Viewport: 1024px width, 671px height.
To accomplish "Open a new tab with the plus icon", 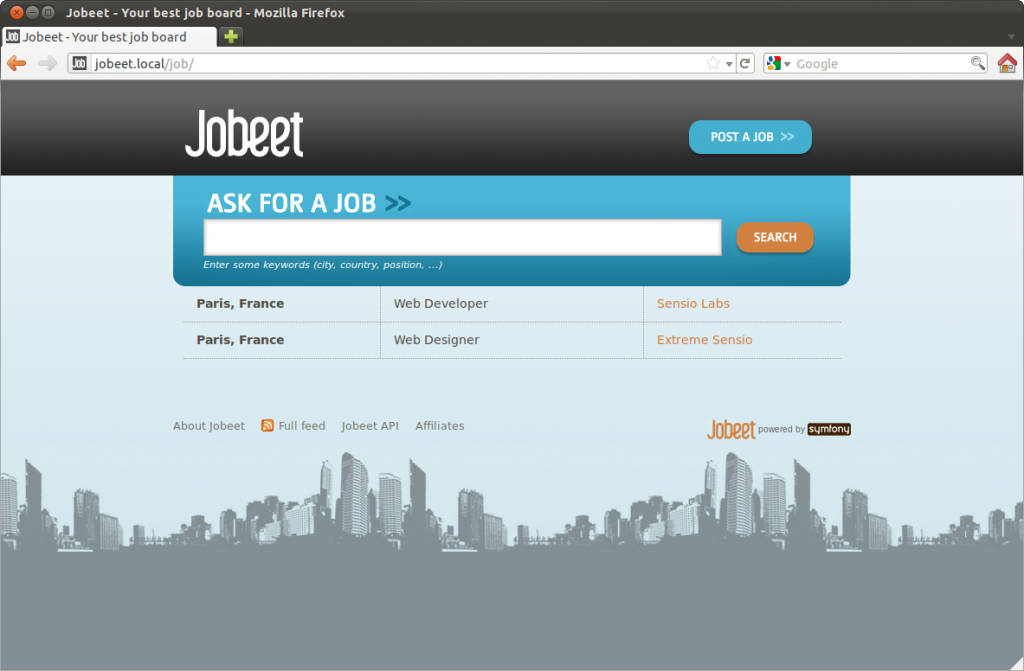I will (x=231, y=37).
